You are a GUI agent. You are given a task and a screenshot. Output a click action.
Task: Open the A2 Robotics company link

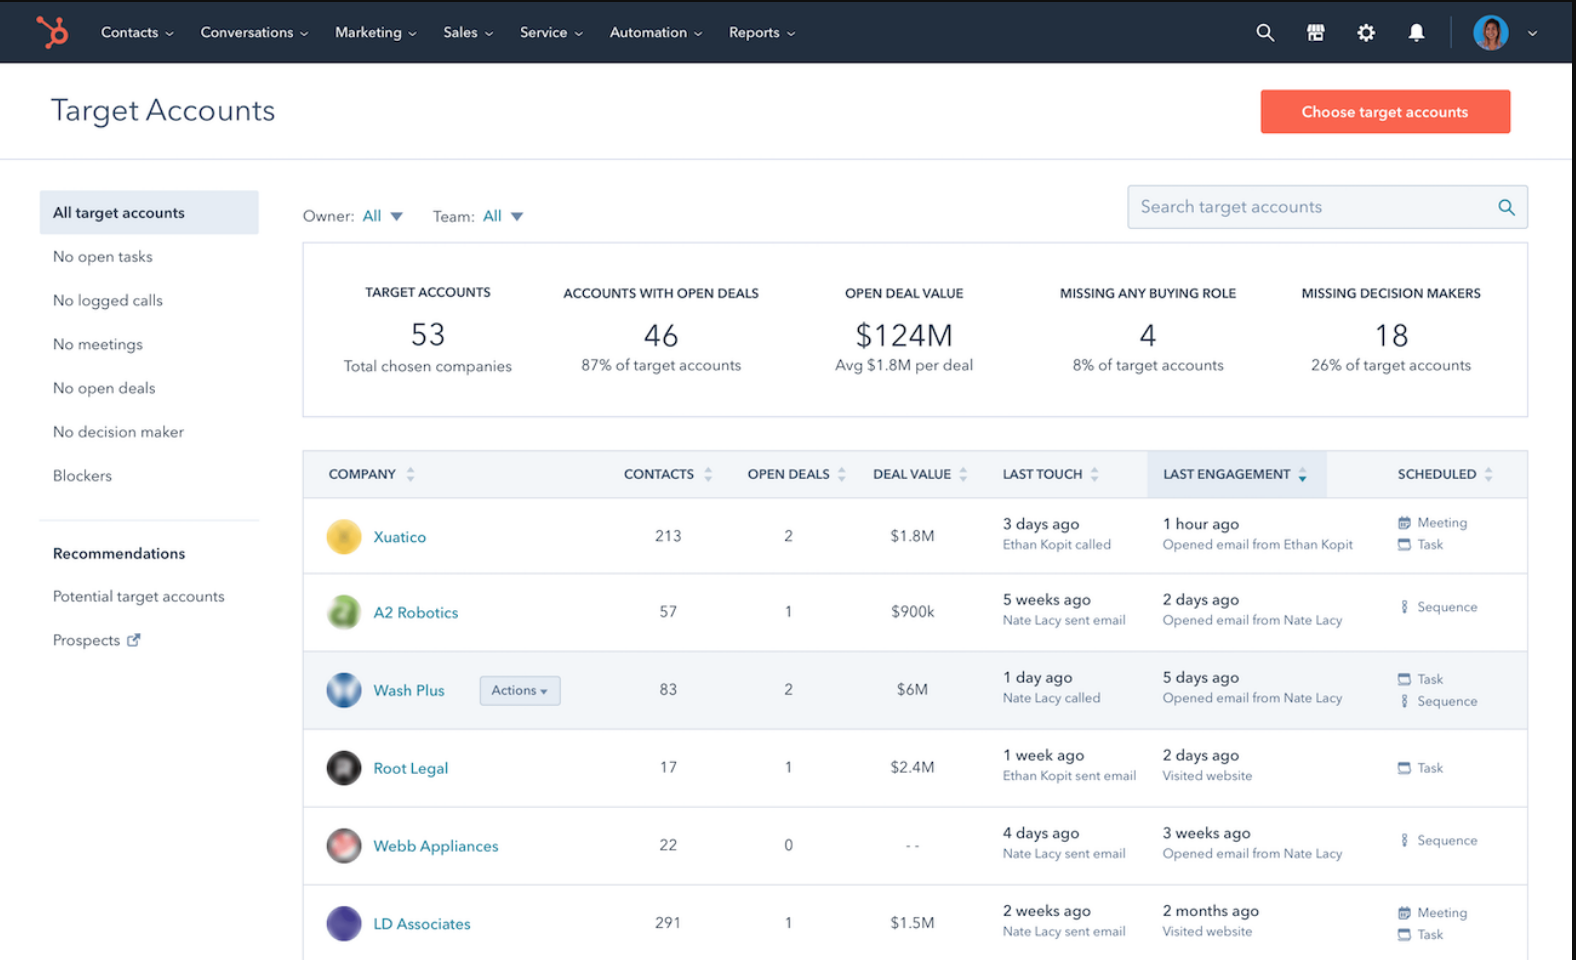pos(415,613)
